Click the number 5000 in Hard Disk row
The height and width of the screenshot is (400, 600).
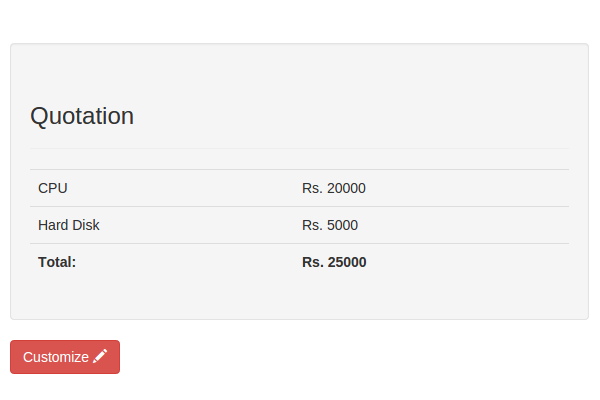pos(342,225)
